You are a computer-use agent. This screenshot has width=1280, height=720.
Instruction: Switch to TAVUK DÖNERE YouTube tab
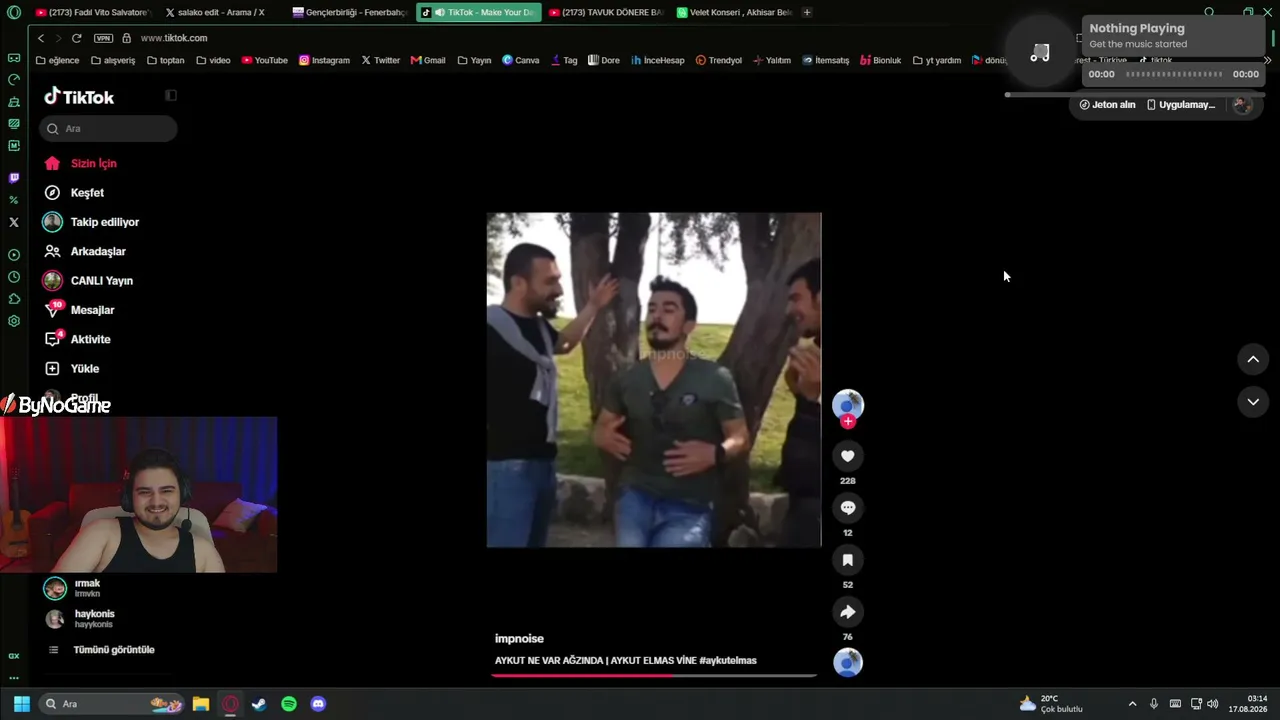(x=605, y=13)
